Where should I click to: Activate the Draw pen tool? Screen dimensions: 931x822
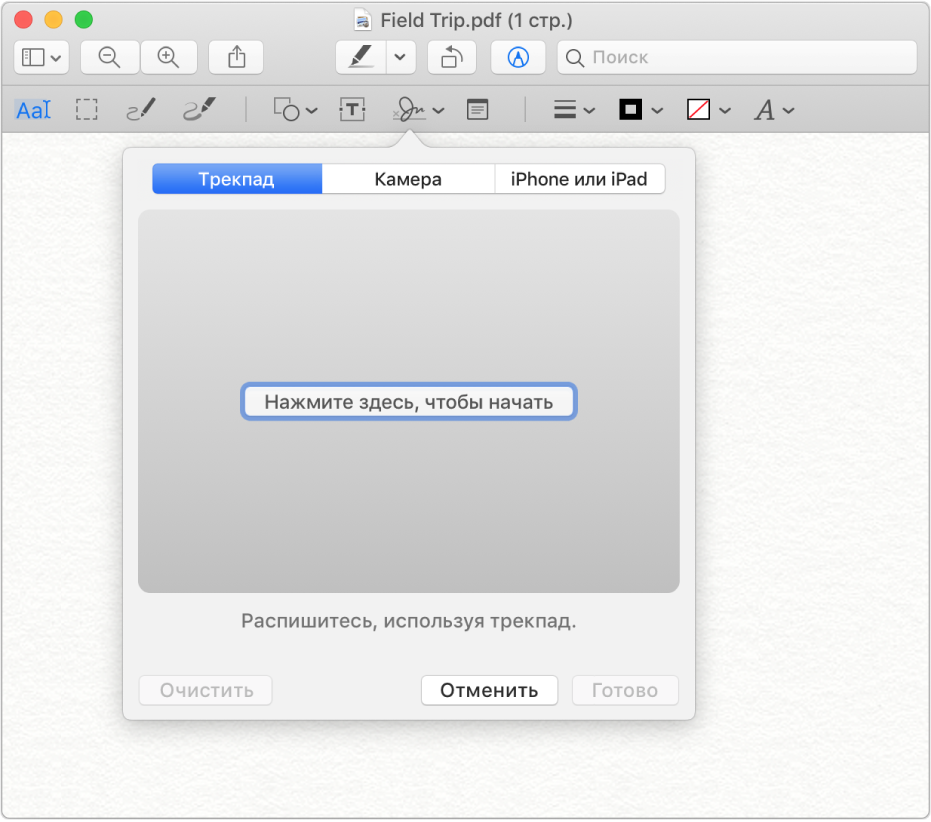200,110
